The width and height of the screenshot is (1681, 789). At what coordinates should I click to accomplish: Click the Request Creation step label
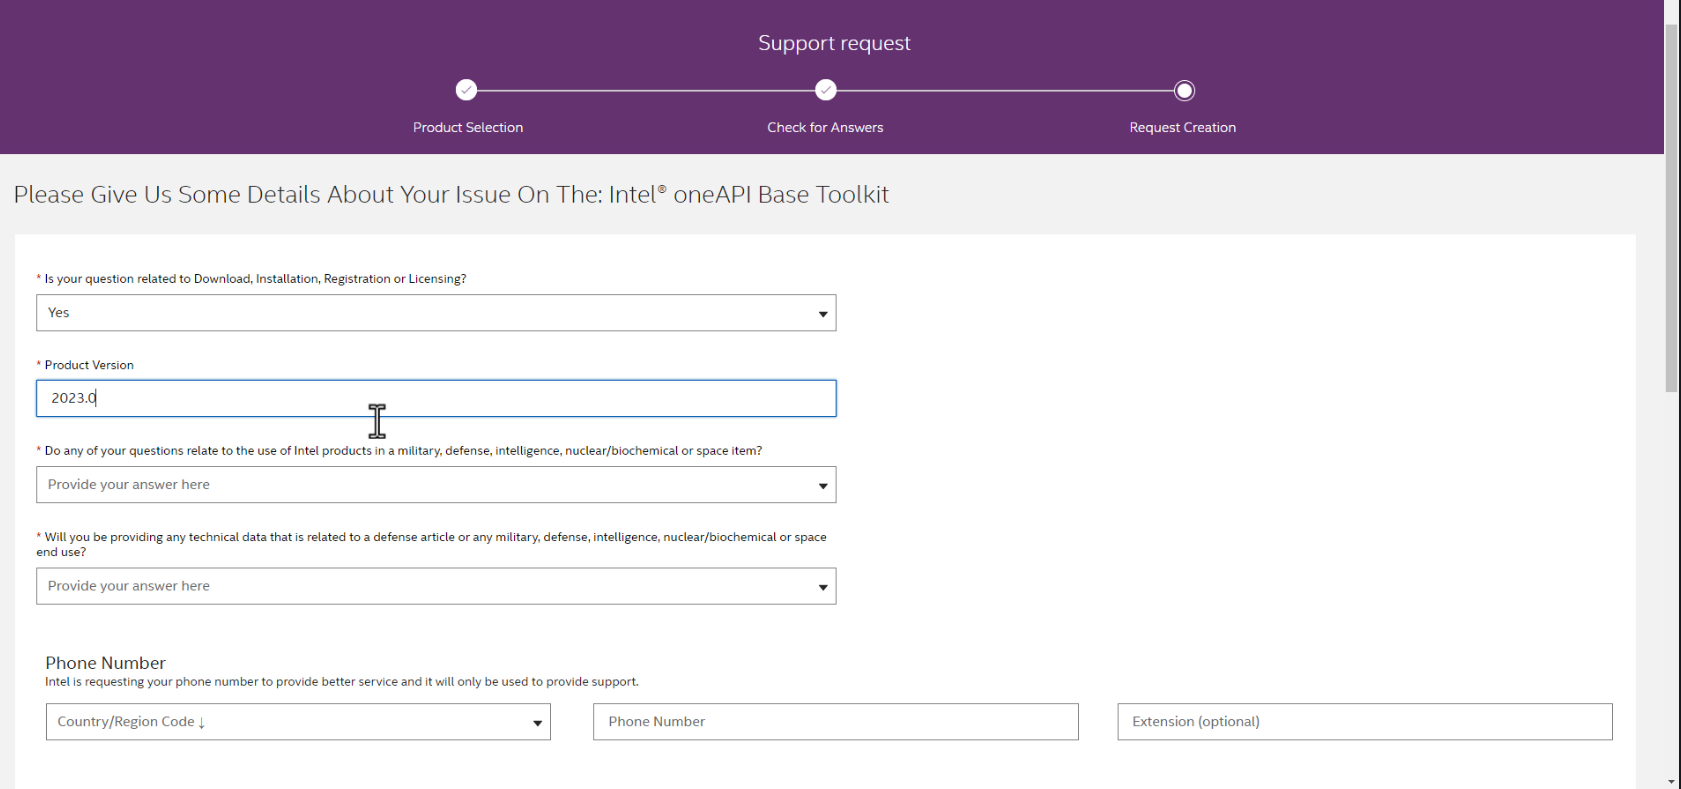click(1183, 127)
